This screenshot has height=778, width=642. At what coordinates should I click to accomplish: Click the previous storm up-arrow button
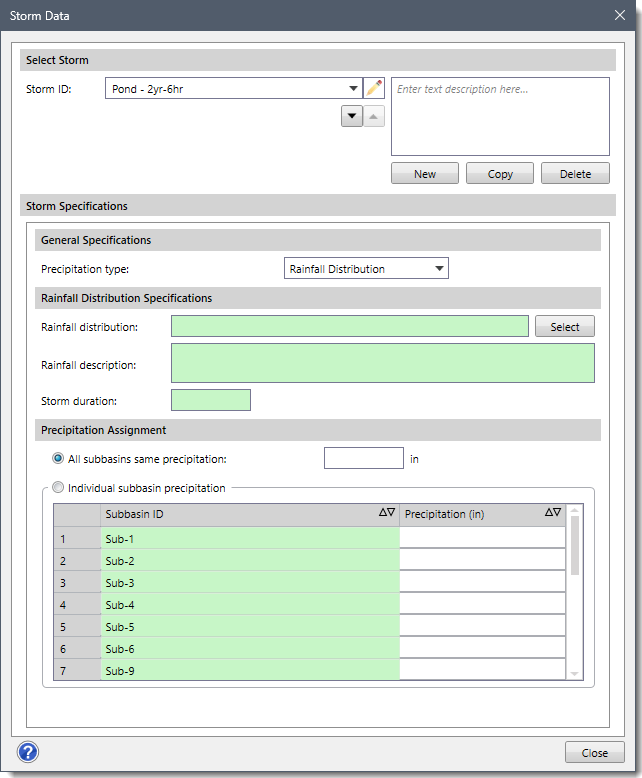point(372,117)
